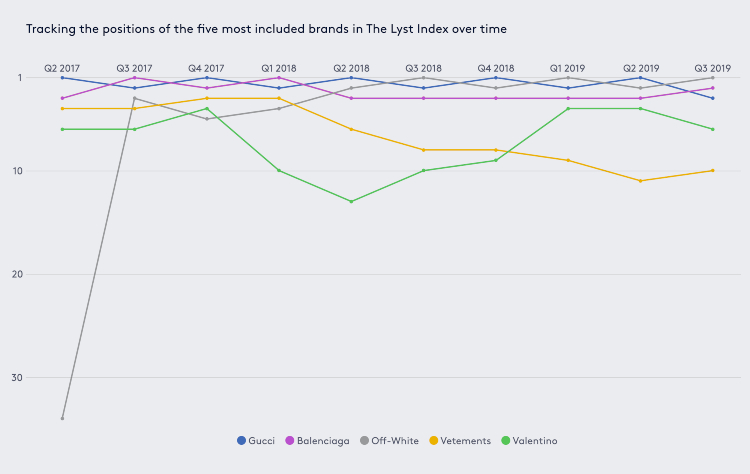
Task: Click the blue Gucci legend dot
Action: [x=242, y=441]
